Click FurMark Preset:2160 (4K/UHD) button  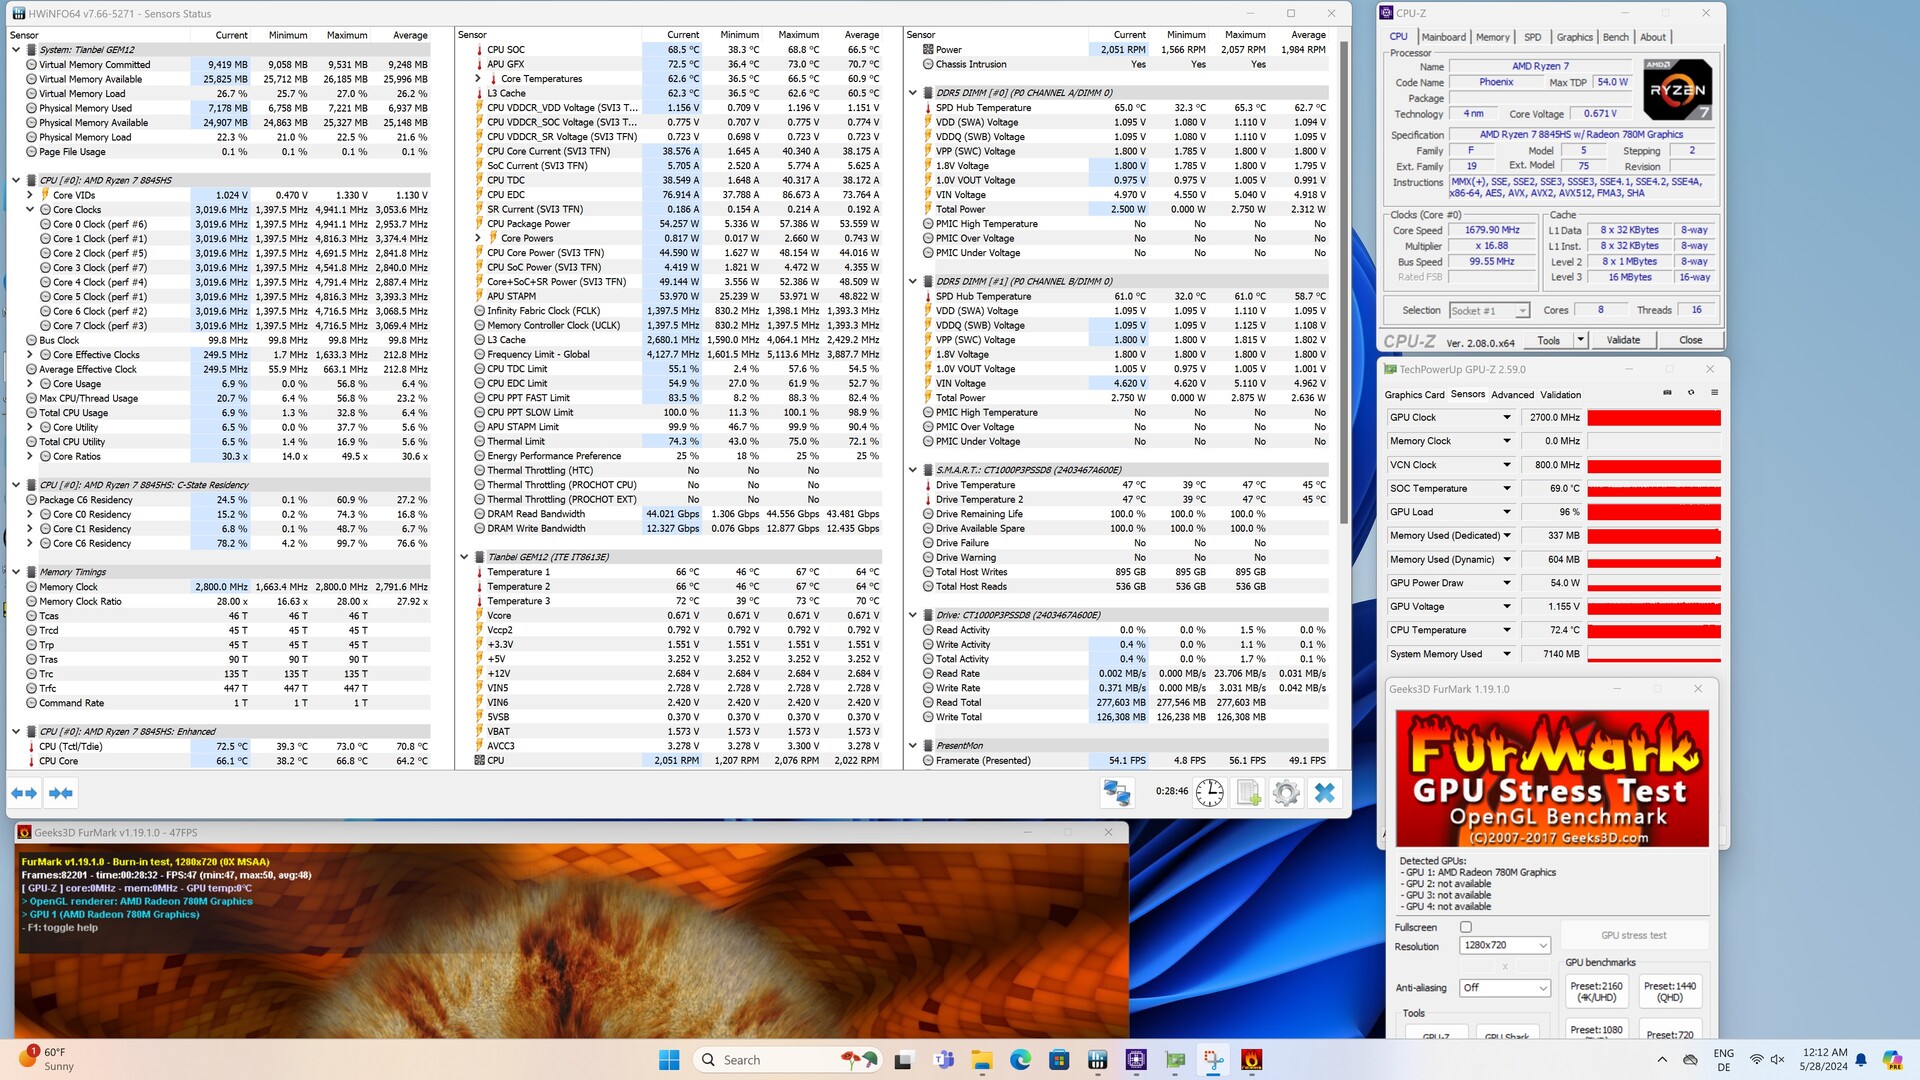(x=1596, y=991)
